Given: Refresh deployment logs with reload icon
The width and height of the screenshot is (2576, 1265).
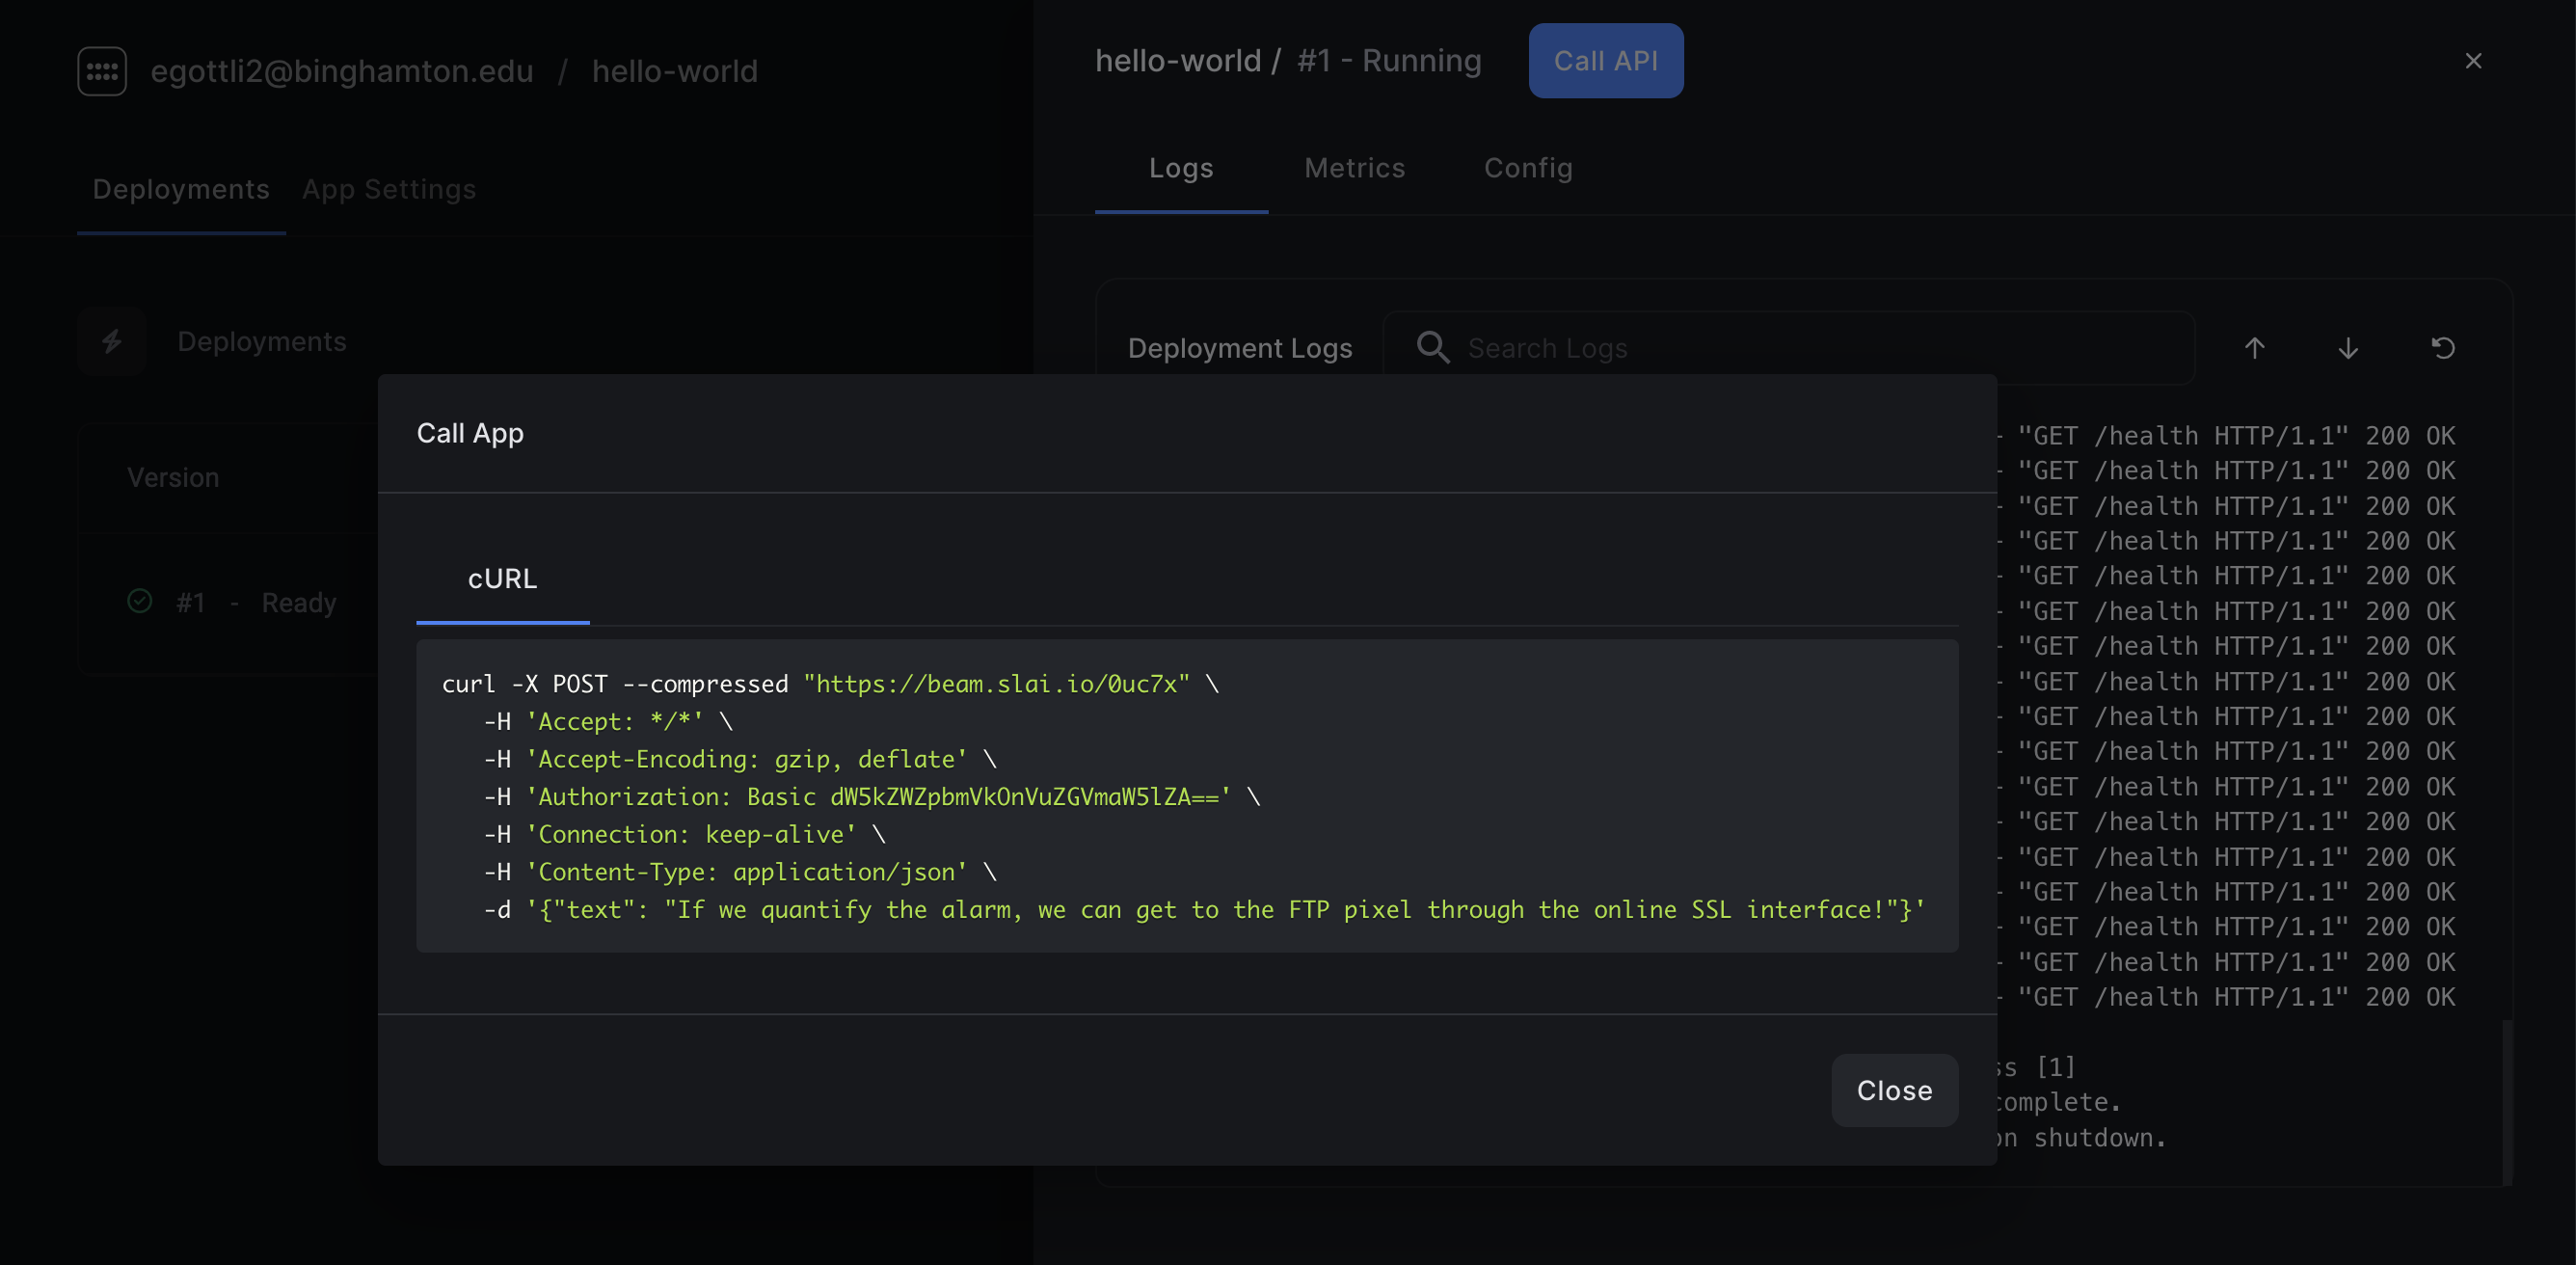Looking at the screenshot, I should click(2442, 347).
